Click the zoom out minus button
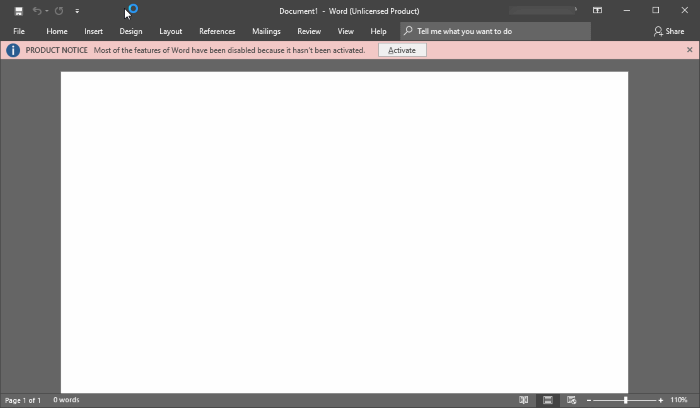This screenshot has height=408, width=700. tap(589, 400)
